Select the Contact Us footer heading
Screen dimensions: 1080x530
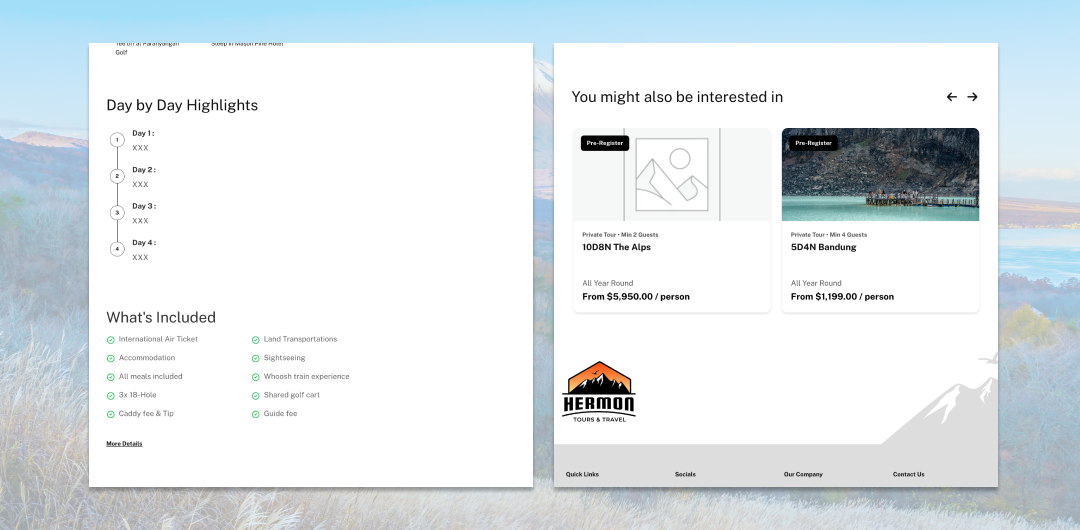click(x=908, y=474)
